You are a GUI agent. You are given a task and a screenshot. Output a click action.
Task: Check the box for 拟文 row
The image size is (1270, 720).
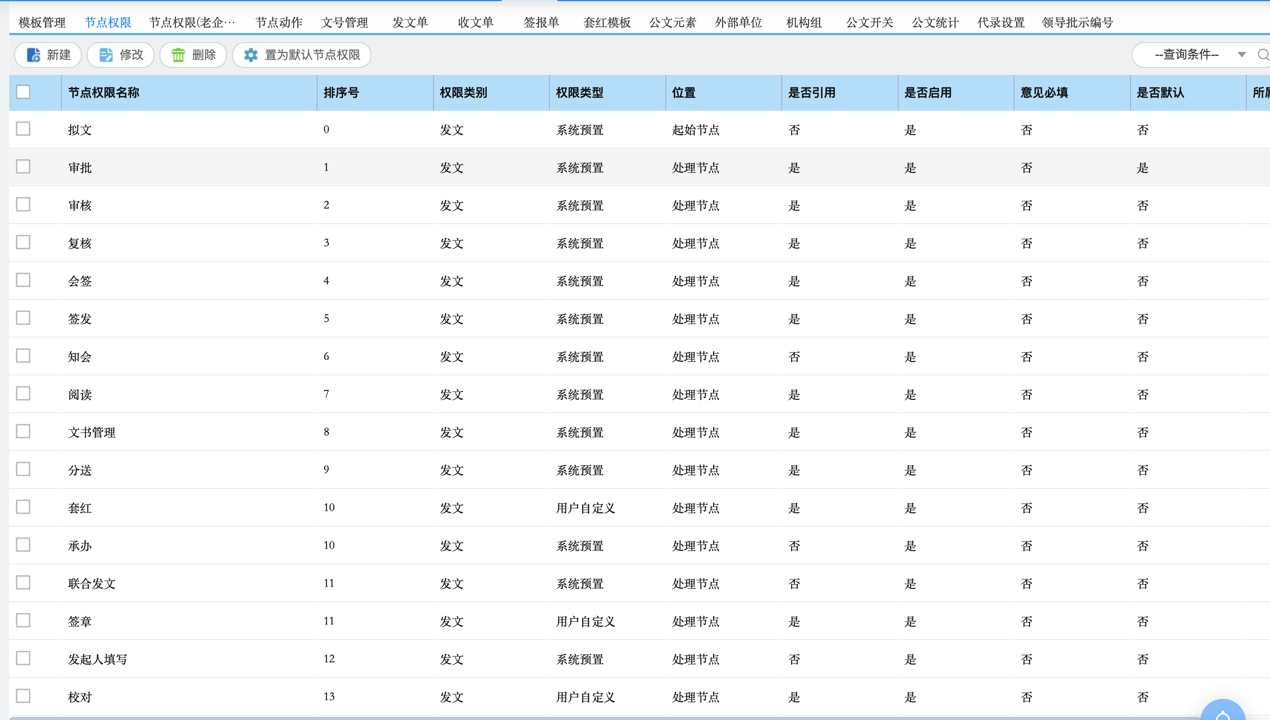pos(23,129)
